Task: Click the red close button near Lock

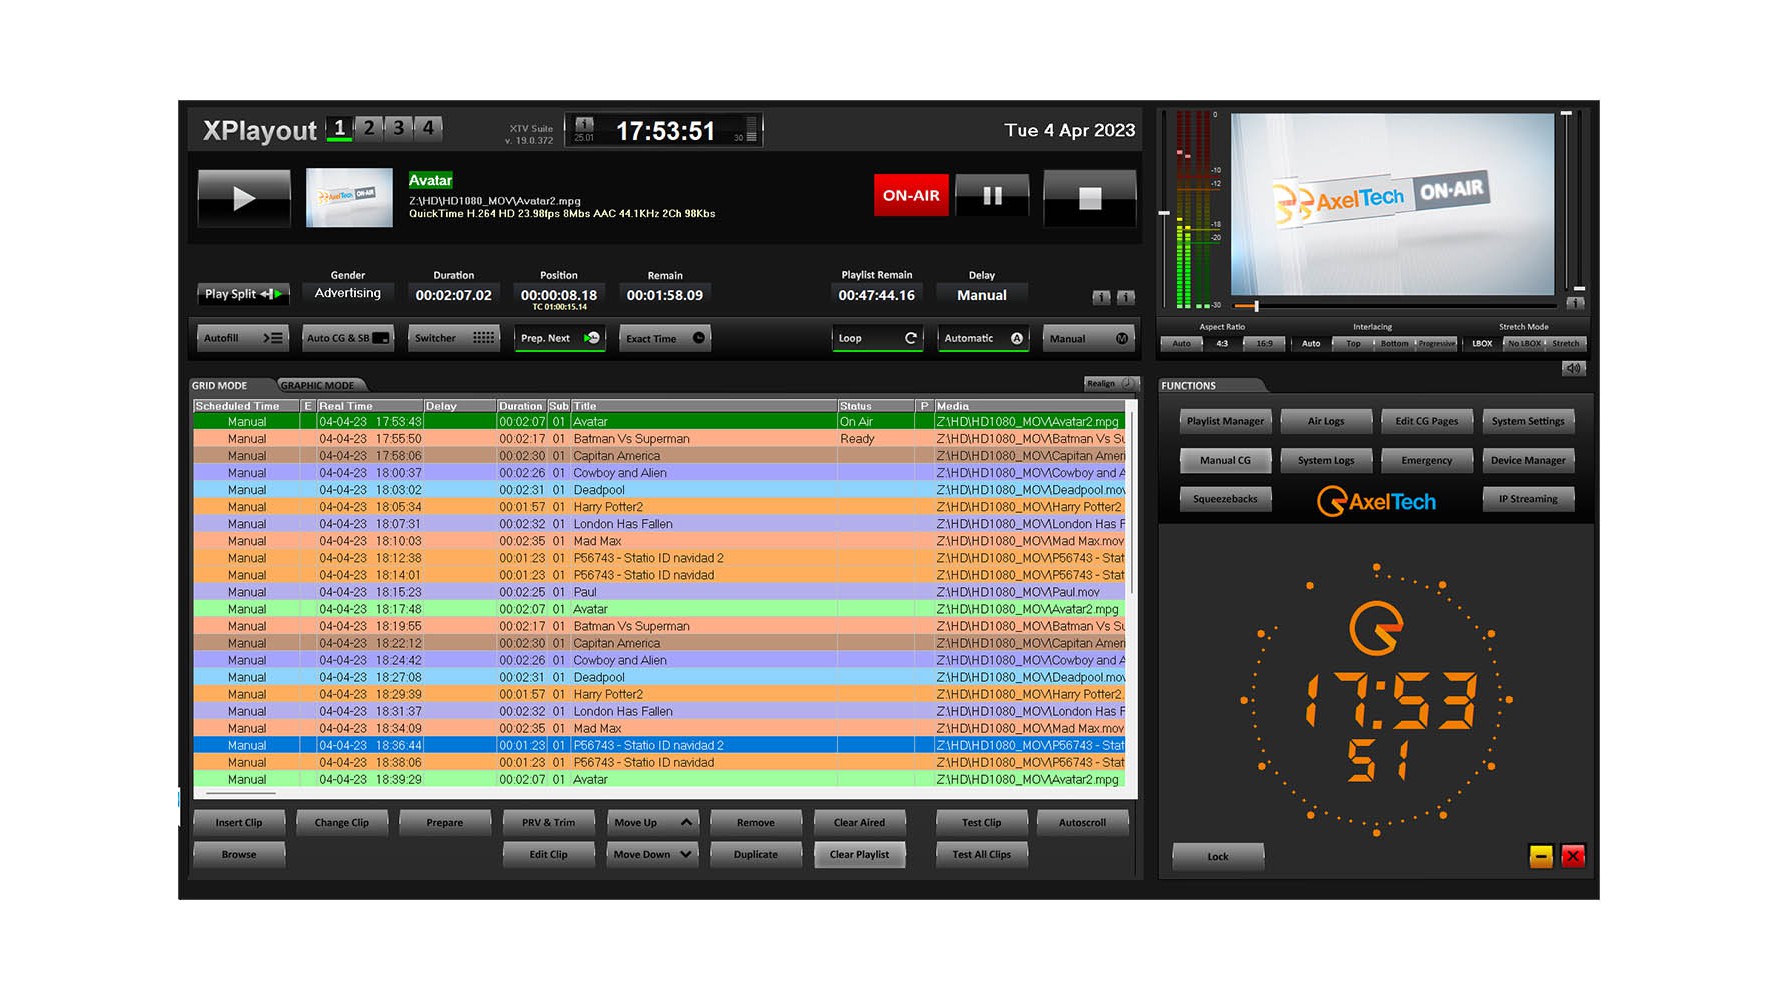Action: pos(1572,856)
